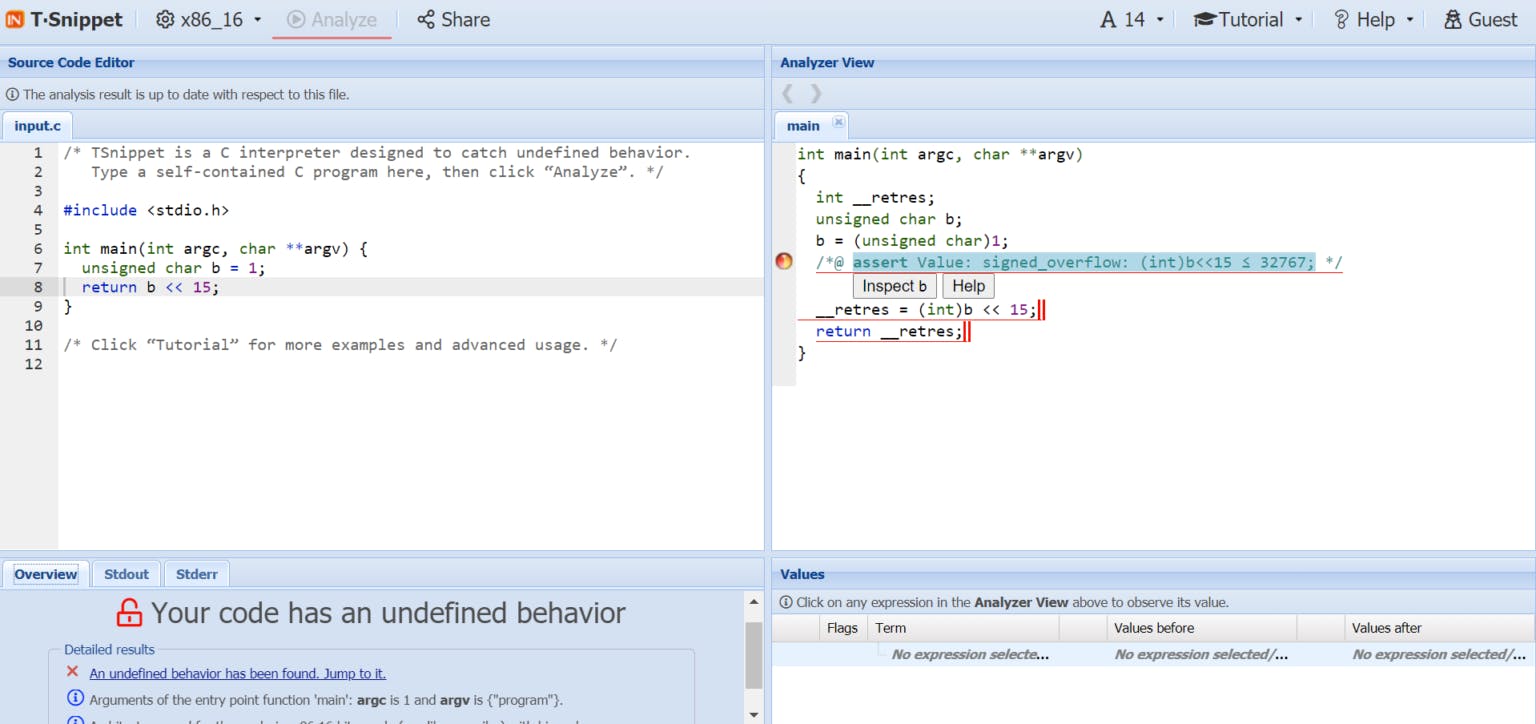Click the Inspect b button
This screenshot has height=724, width=1536.
coord(895,286)
